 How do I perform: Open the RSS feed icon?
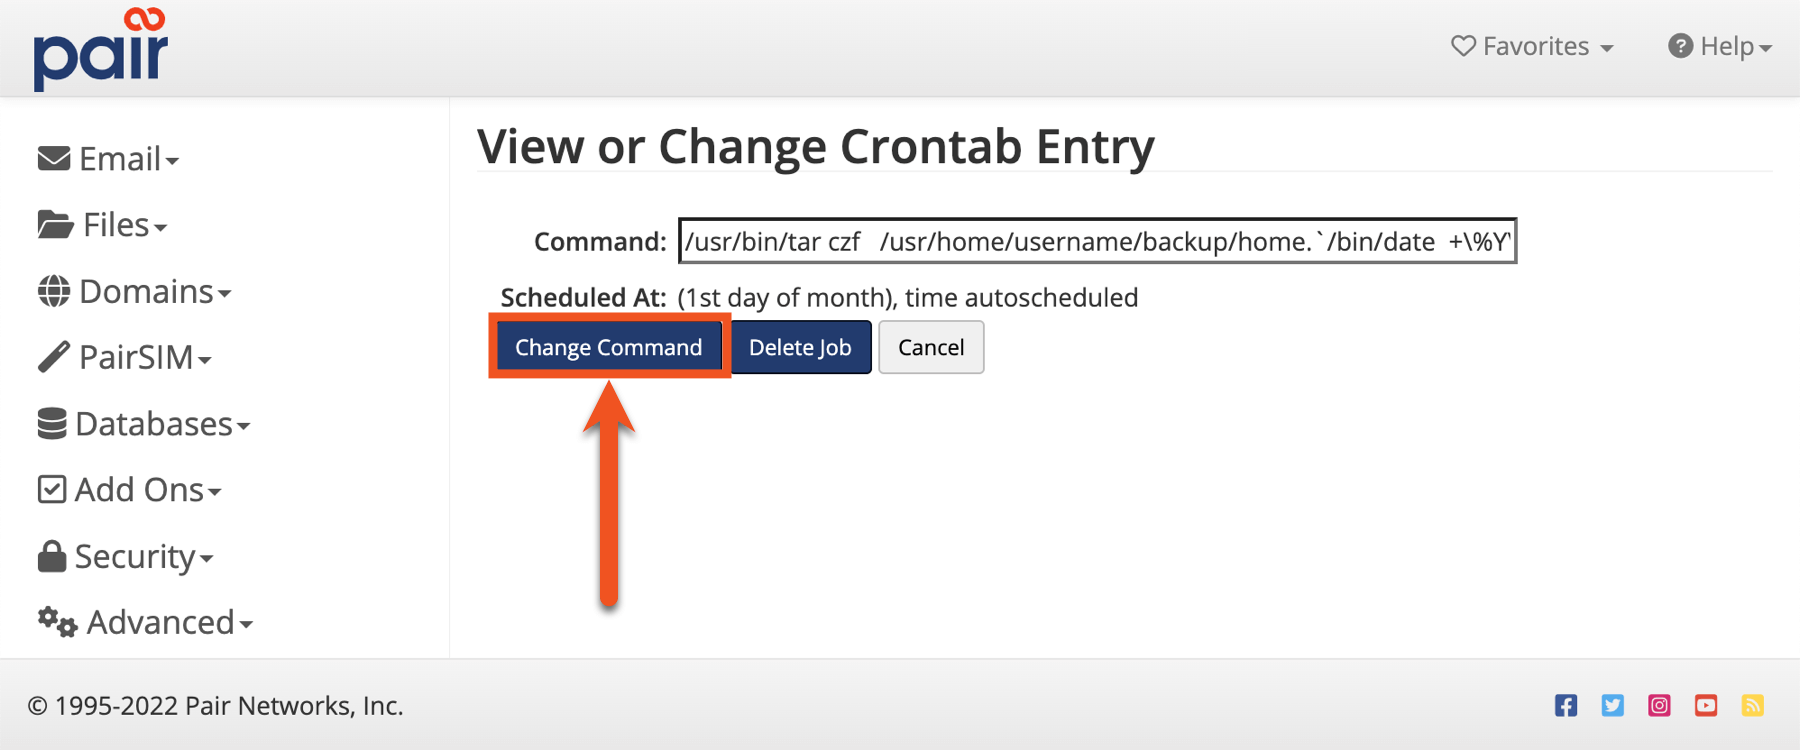pos(1753,705)
